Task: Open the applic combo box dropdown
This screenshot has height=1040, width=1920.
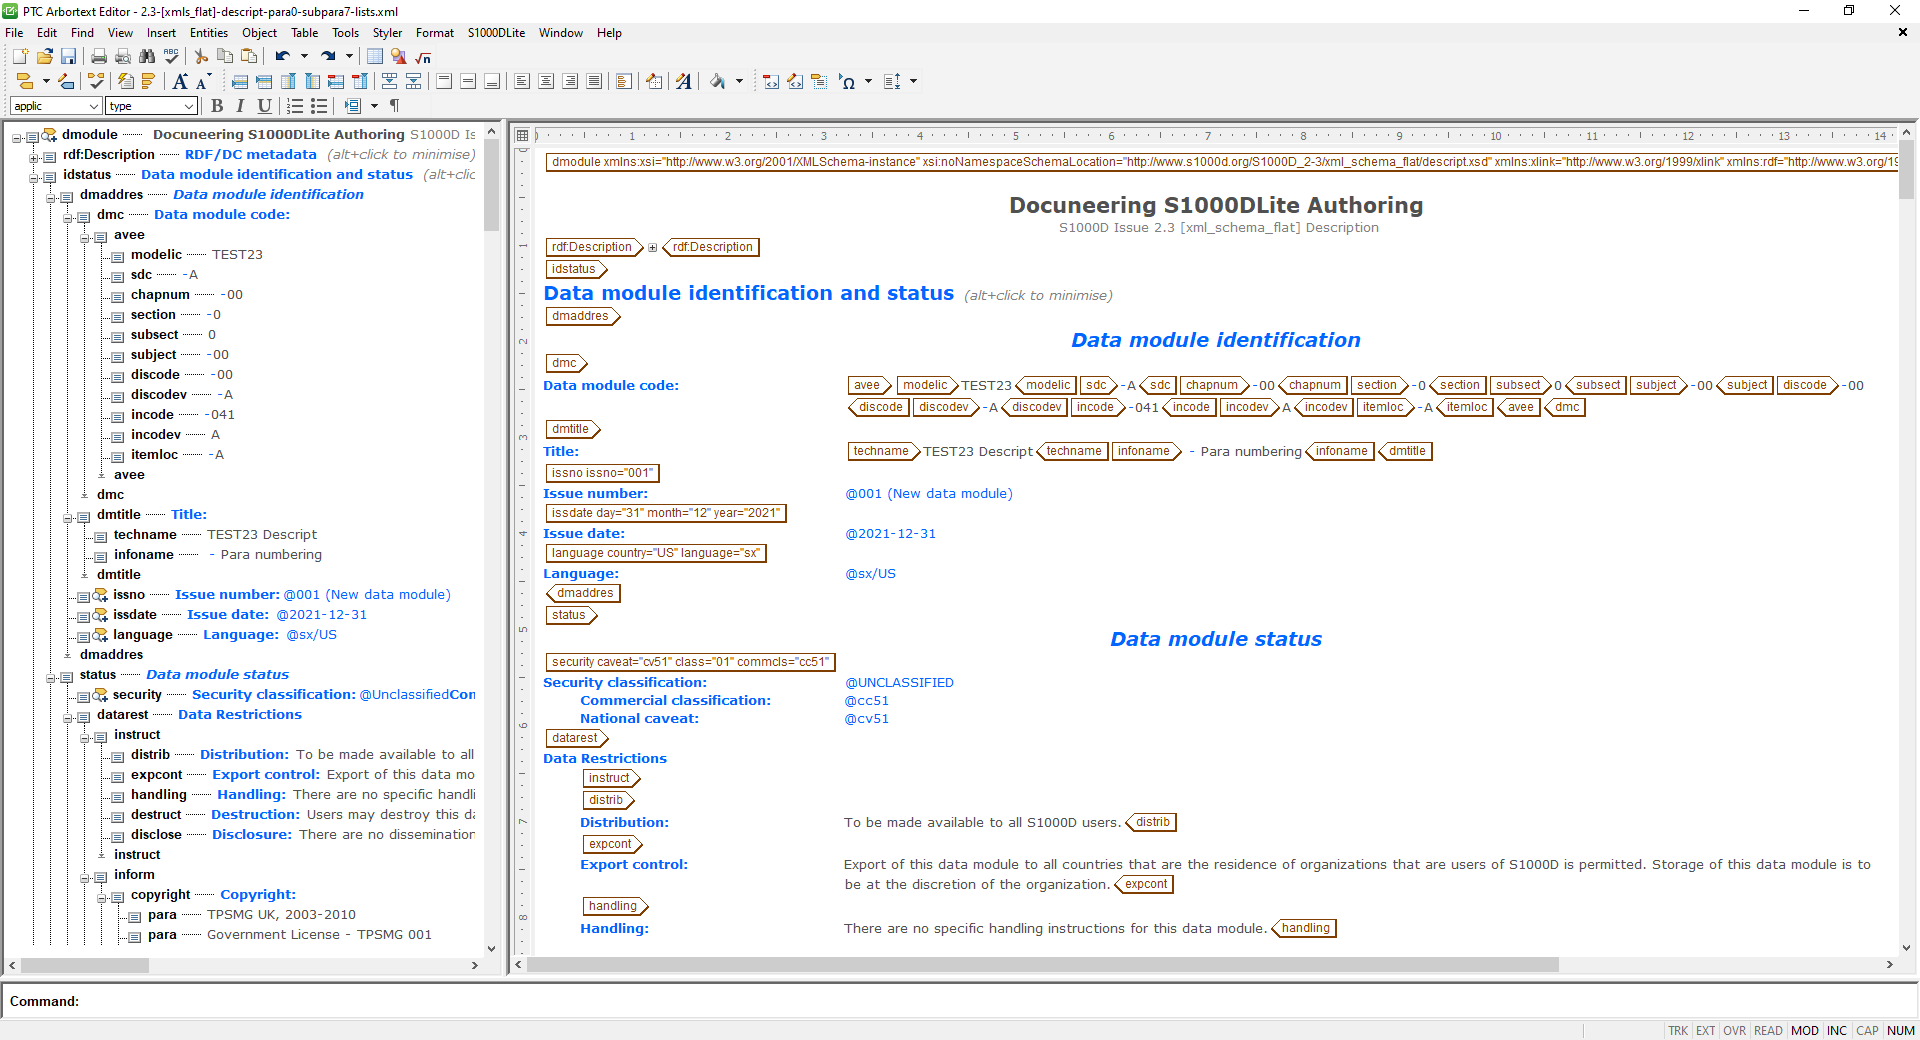Action: click(94, 106)
